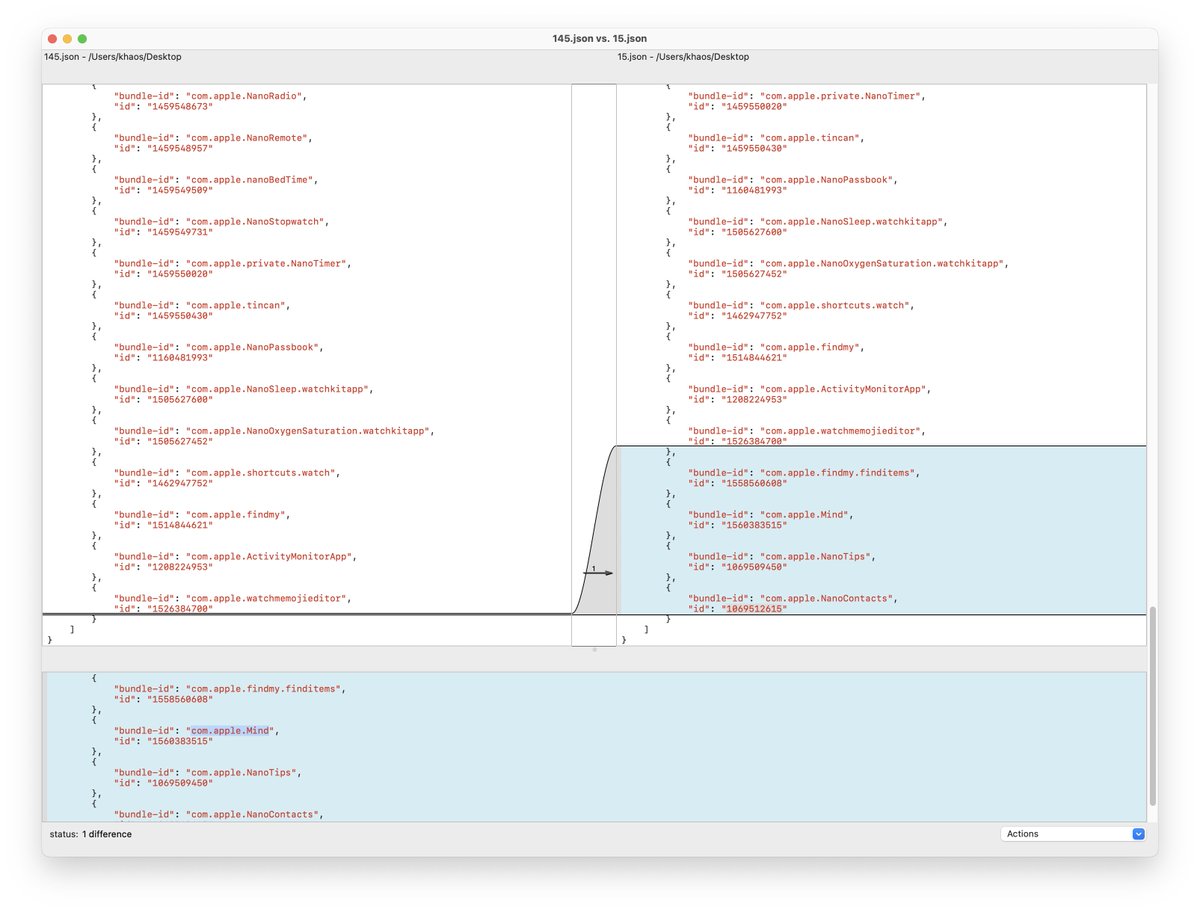Viewport: 1200px width, 912px height.
Task: Click id 1459549509 in the left pane
Action: pos(180,190)
